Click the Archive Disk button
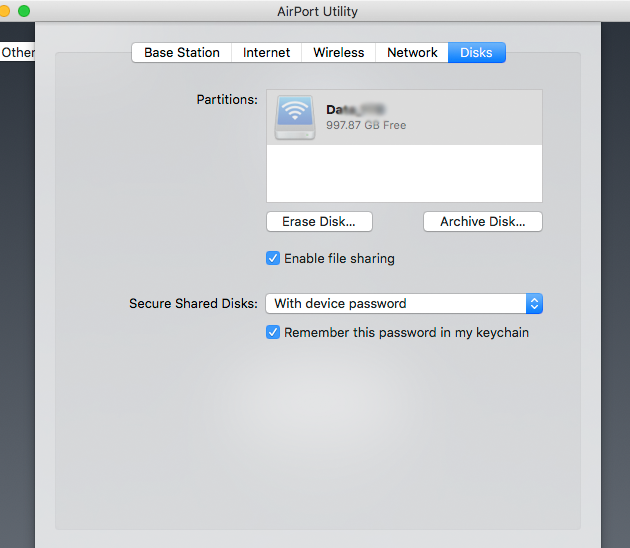 coord(483,221)
